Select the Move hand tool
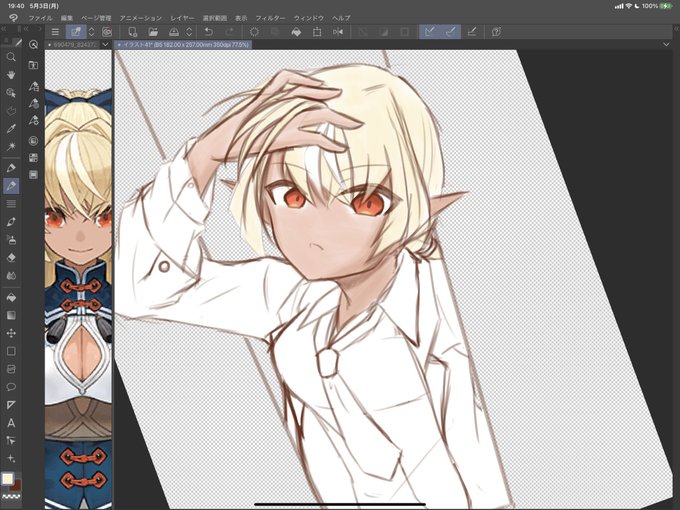This screenshot has width=680, height=510. [x=11, y=75]
